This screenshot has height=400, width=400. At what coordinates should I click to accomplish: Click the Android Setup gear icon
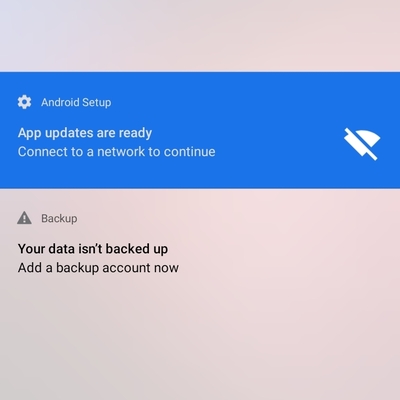coord(24,102)
